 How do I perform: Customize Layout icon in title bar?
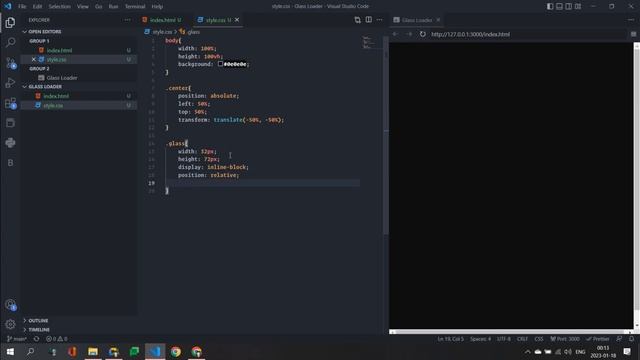pyautogui.click(x=578, y=6)
